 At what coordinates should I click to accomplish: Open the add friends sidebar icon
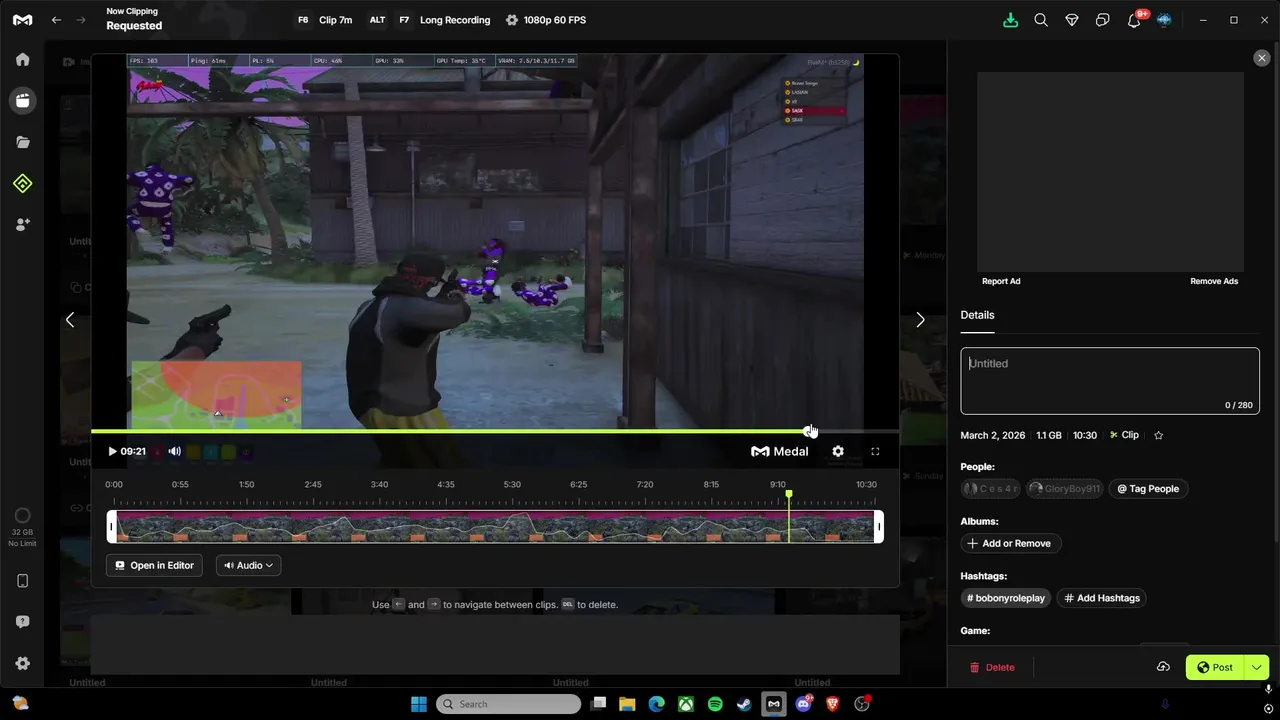tap(22, 225)
